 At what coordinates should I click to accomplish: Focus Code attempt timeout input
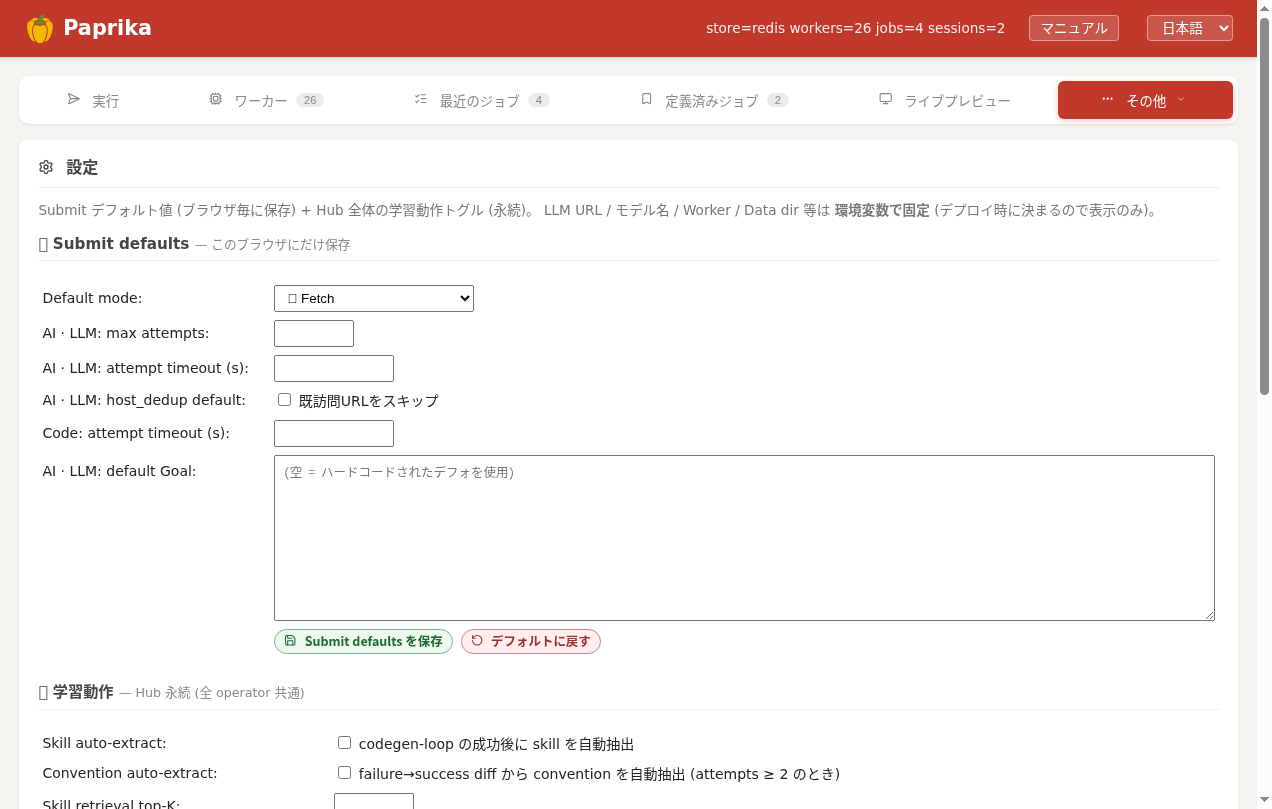[334, 433]
